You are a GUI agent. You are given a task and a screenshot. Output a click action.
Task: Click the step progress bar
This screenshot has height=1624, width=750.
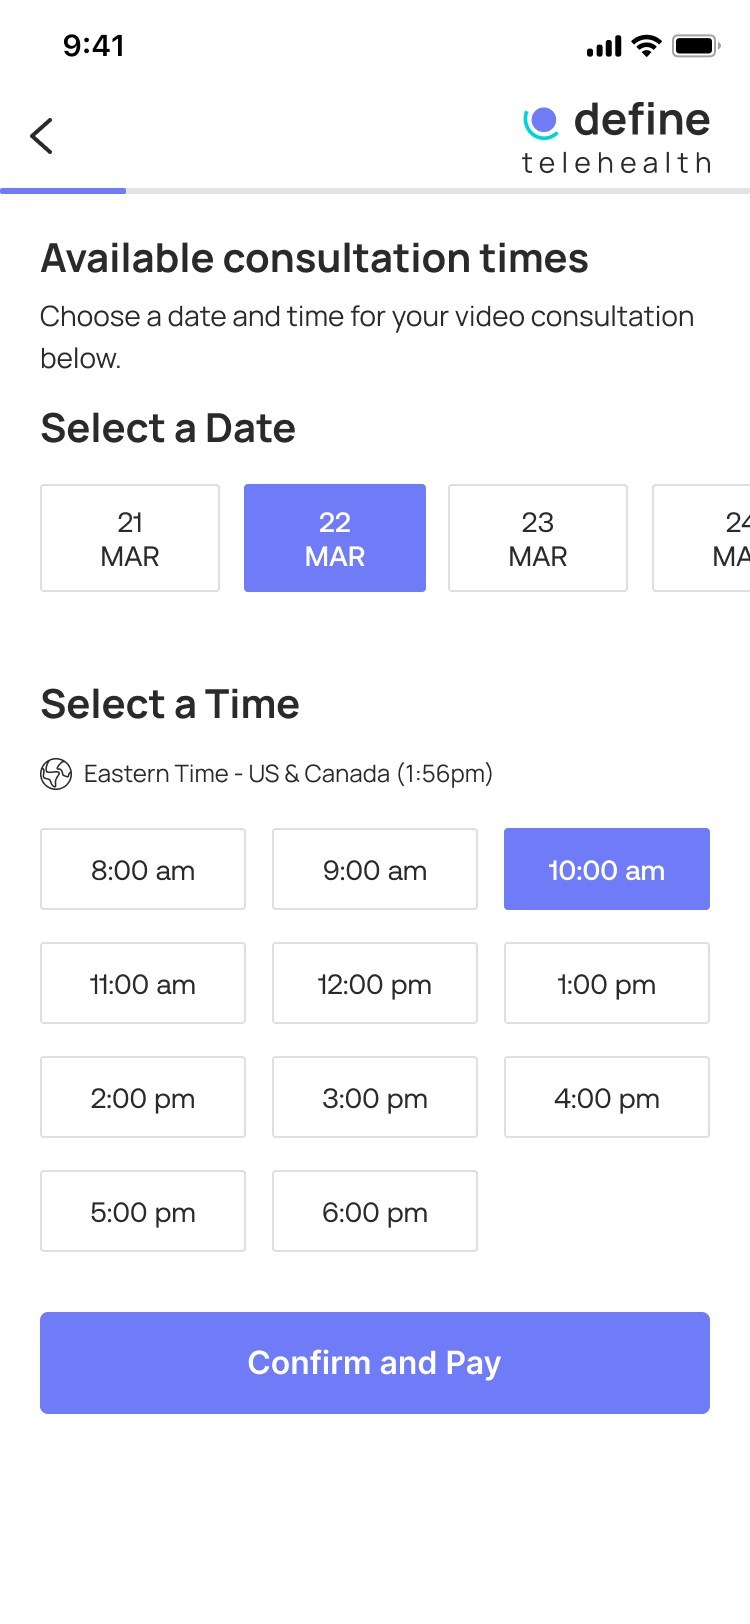(x=375, y=190)
